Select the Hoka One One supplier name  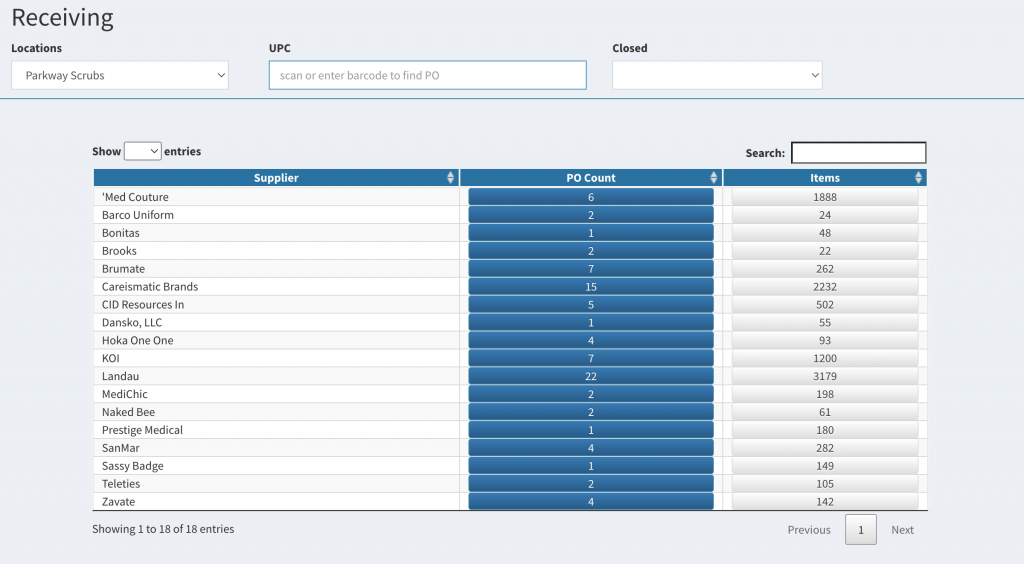click(137, 341)
